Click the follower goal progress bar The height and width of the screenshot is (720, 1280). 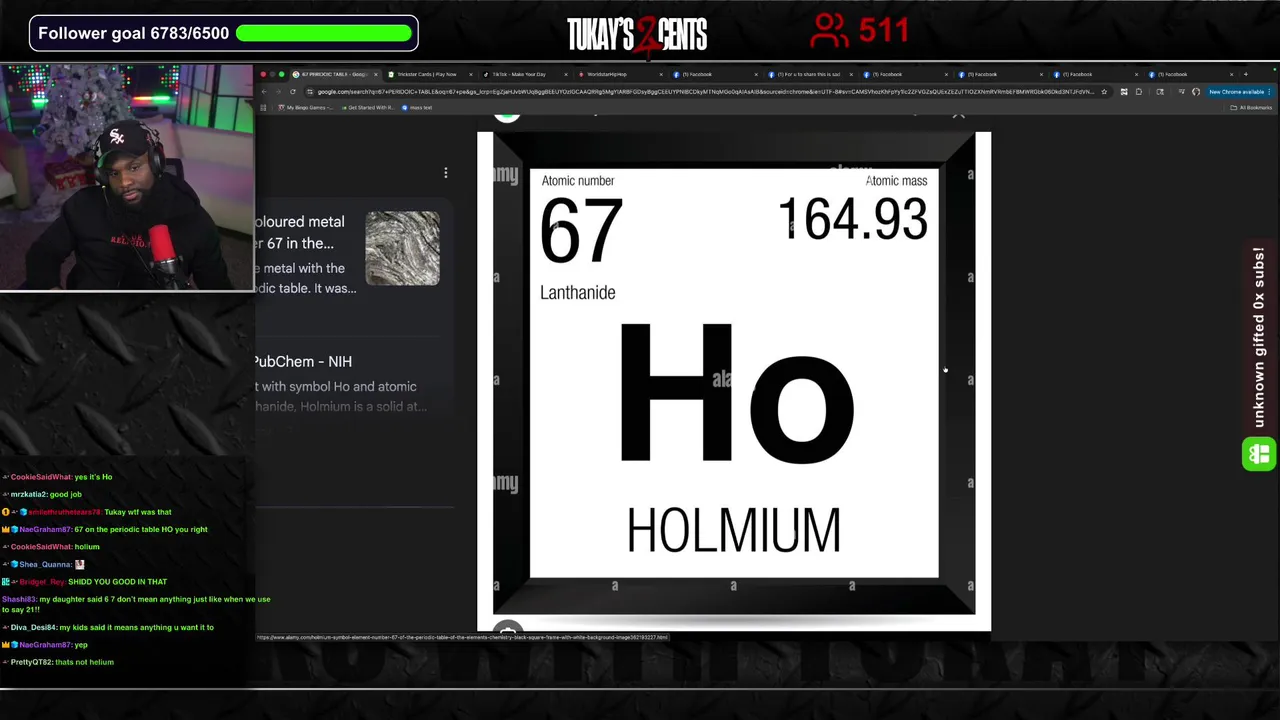(x=324, y=33)
